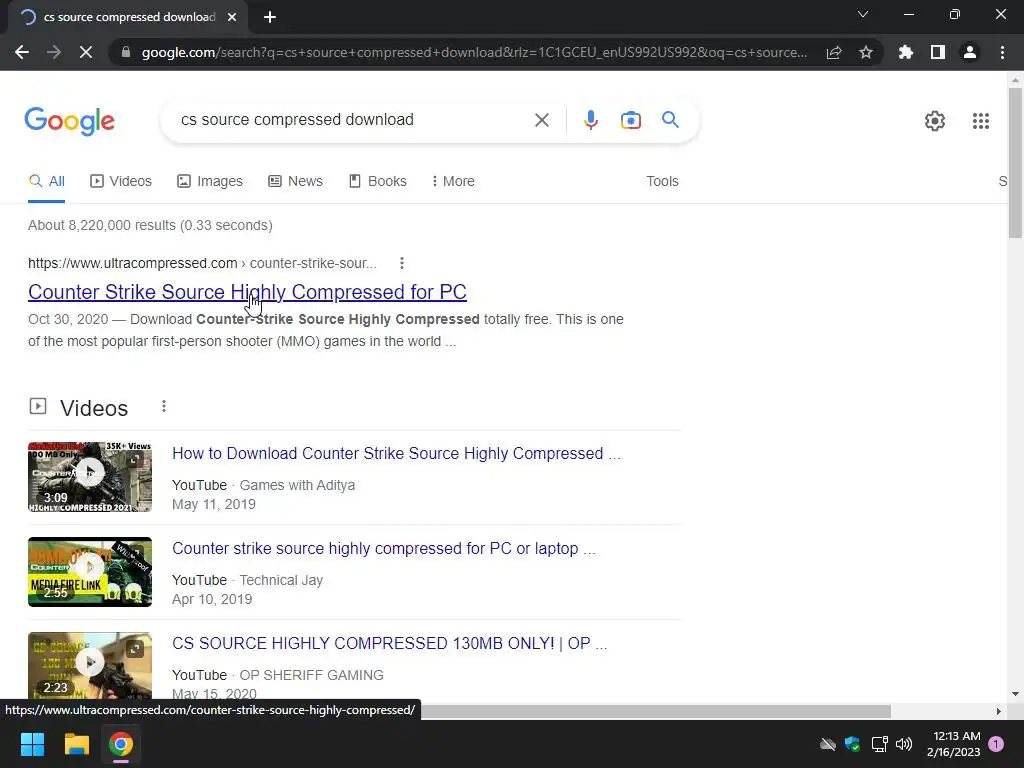This screenshot has height=768, width=1024.
Task: Expand the More search categories menu
Action: pyautogui.click(x=453, y=182)
